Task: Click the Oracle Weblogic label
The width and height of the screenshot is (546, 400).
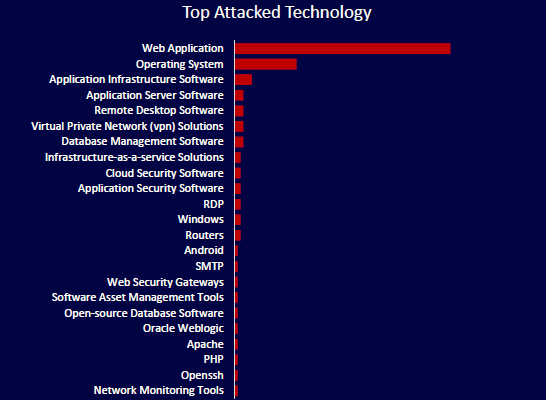Action: [x=184, y=328]
